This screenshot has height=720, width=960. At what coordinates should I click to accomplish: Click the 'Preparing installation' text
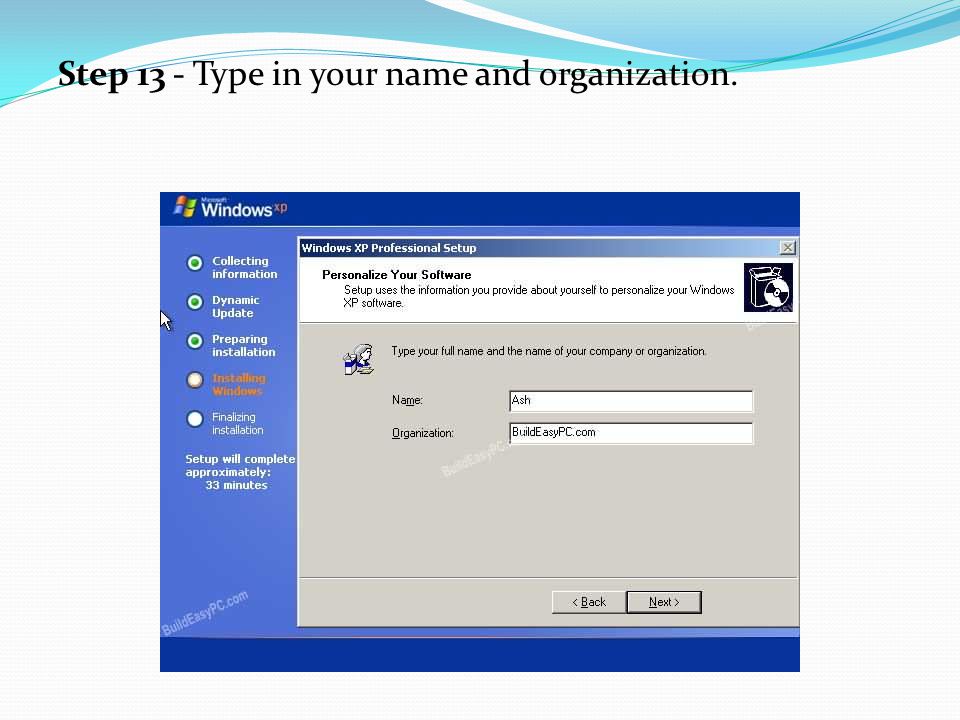244,345
